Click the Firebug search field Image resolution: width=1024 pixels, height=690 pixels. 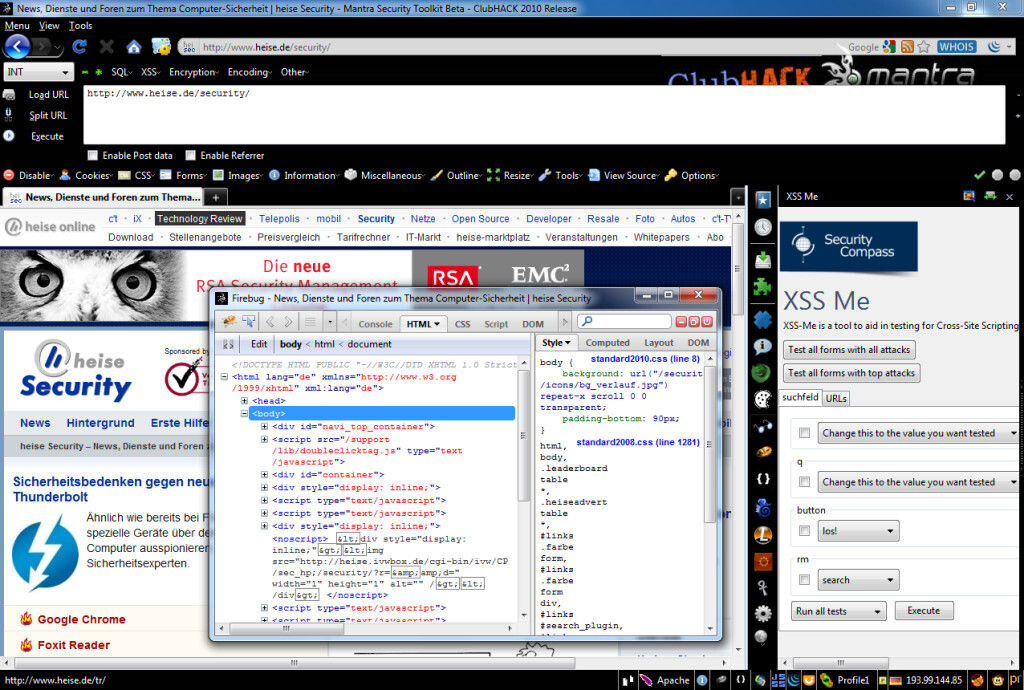(x=624, y=321)
